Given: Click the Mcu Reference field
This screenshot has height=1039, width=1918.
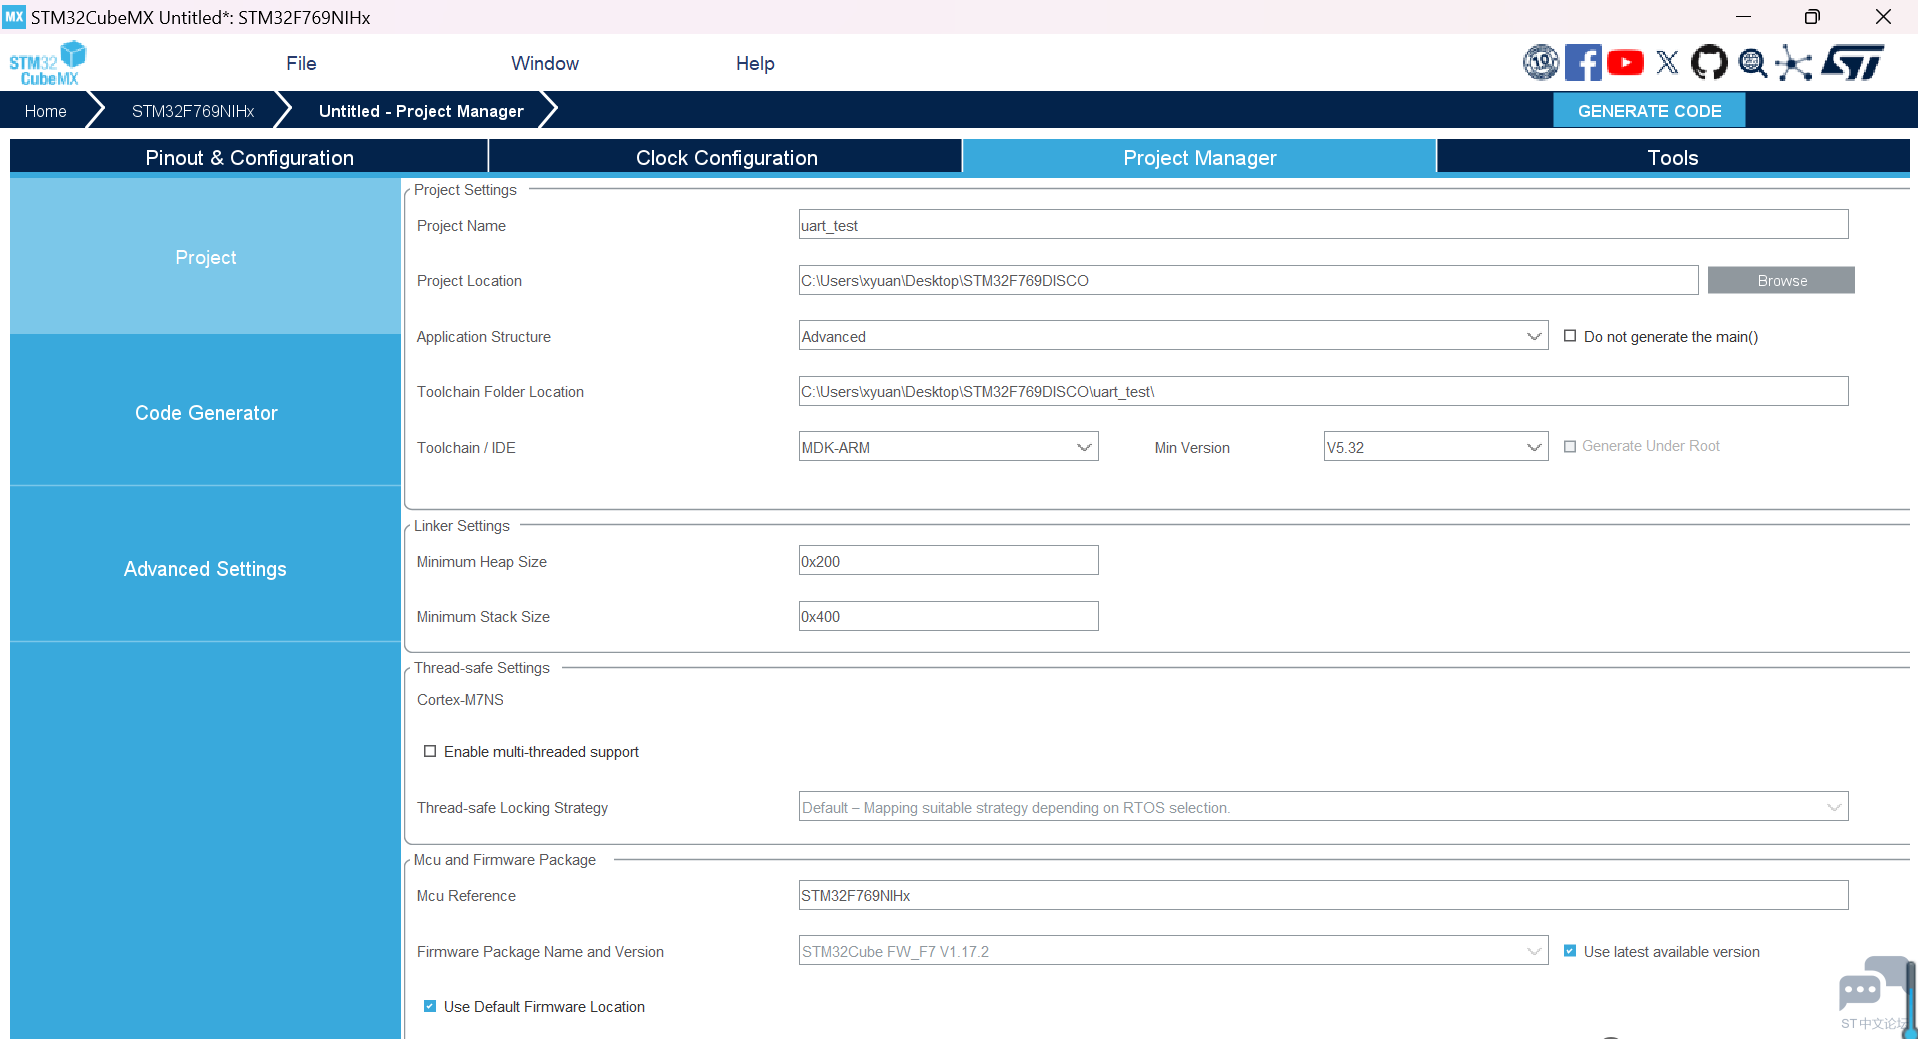Looking at the screenshot, I should (1323, 895).
